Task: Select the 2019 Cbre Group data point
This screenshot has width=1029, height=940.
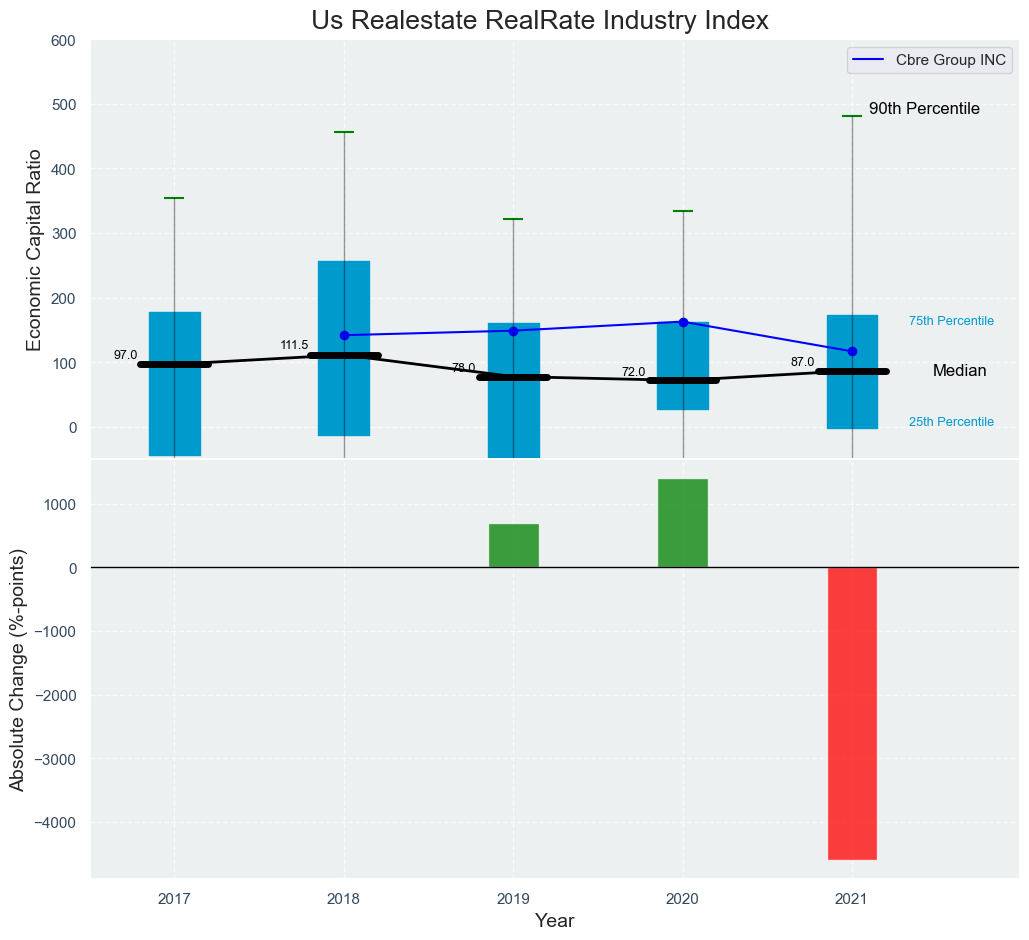Action: coord(513,331)
